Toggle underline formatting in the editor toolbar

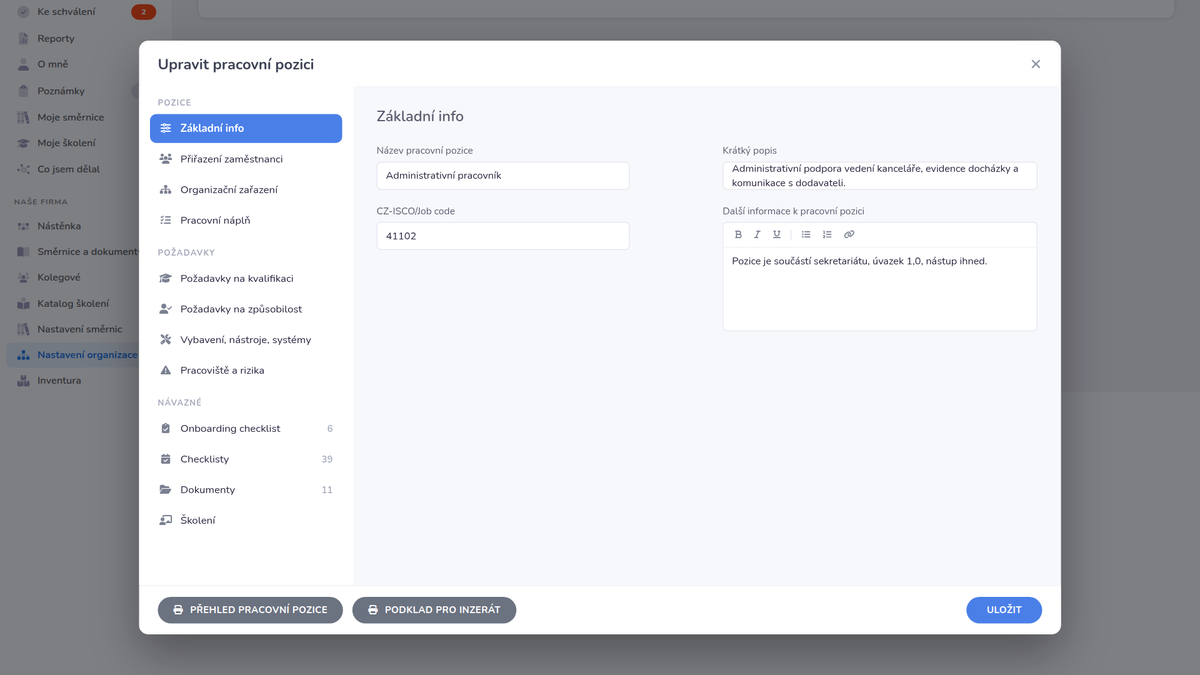(777, 235)
